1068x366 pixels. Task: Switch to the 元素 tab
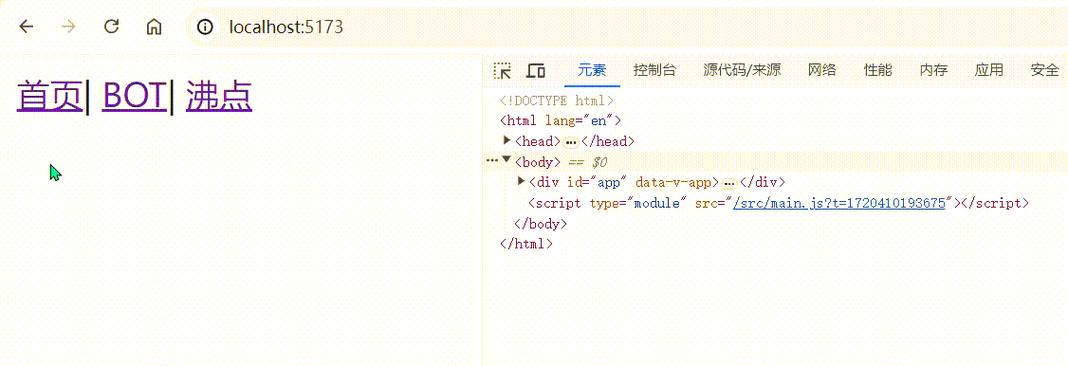coord(592,70)
